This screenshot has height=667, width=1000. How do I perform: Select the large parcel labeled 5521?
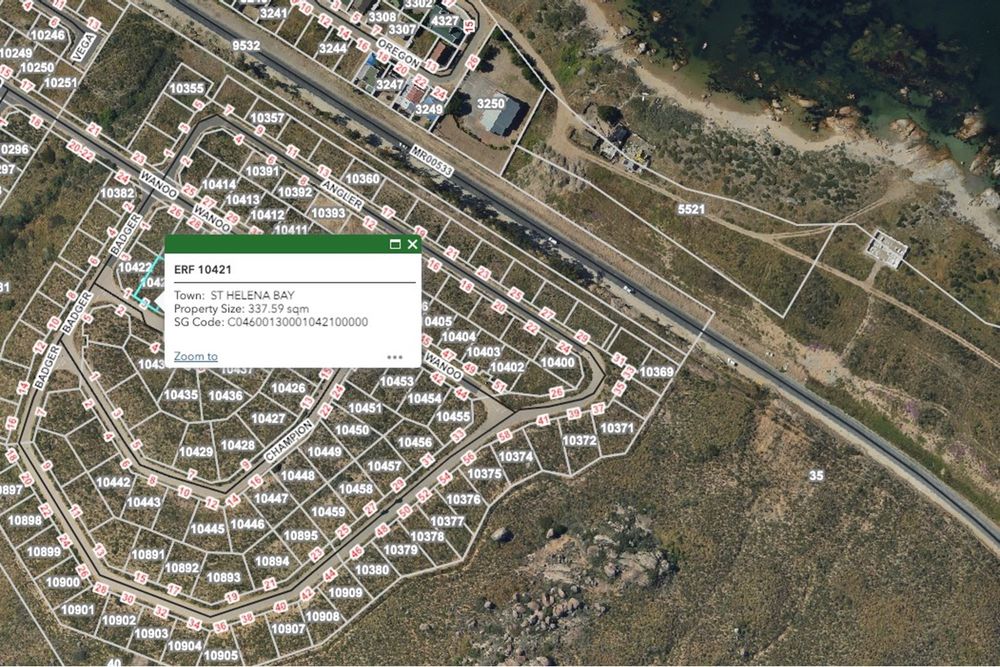point(691,209)
